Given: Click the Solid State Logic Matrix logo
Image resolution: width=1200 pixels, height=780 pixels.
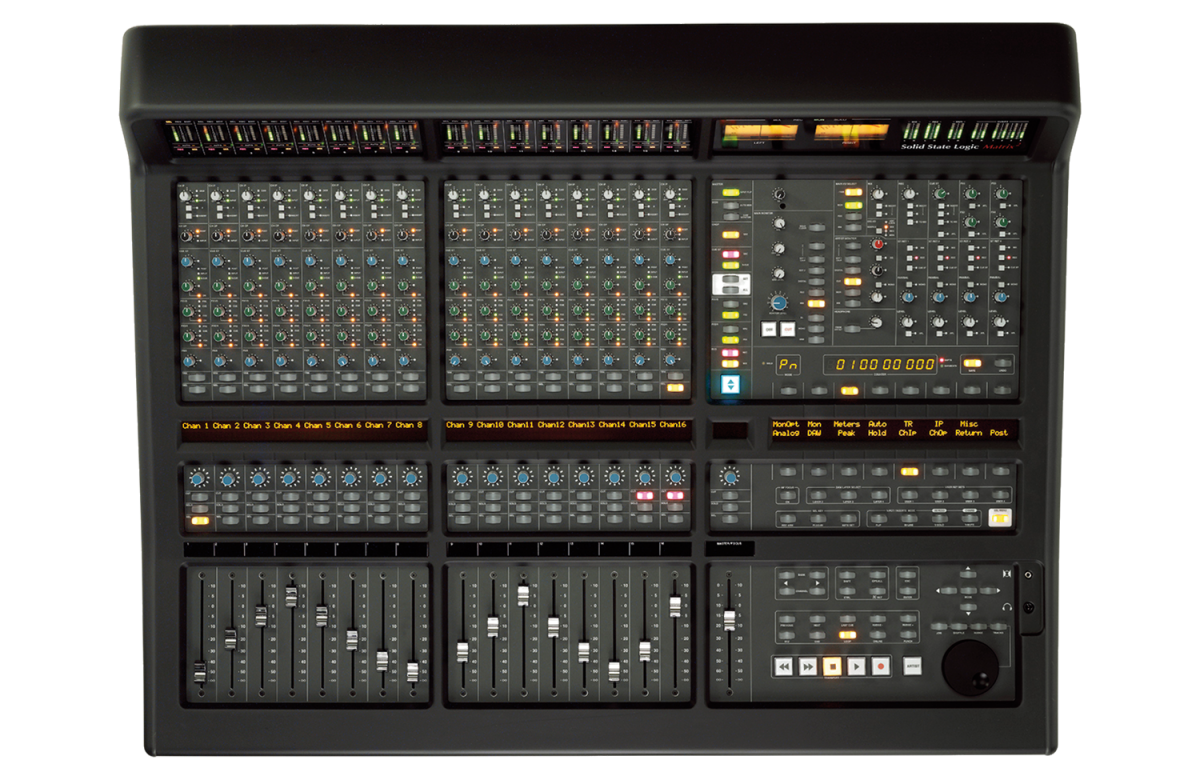Looking at the screenshot, I should 960,147.
